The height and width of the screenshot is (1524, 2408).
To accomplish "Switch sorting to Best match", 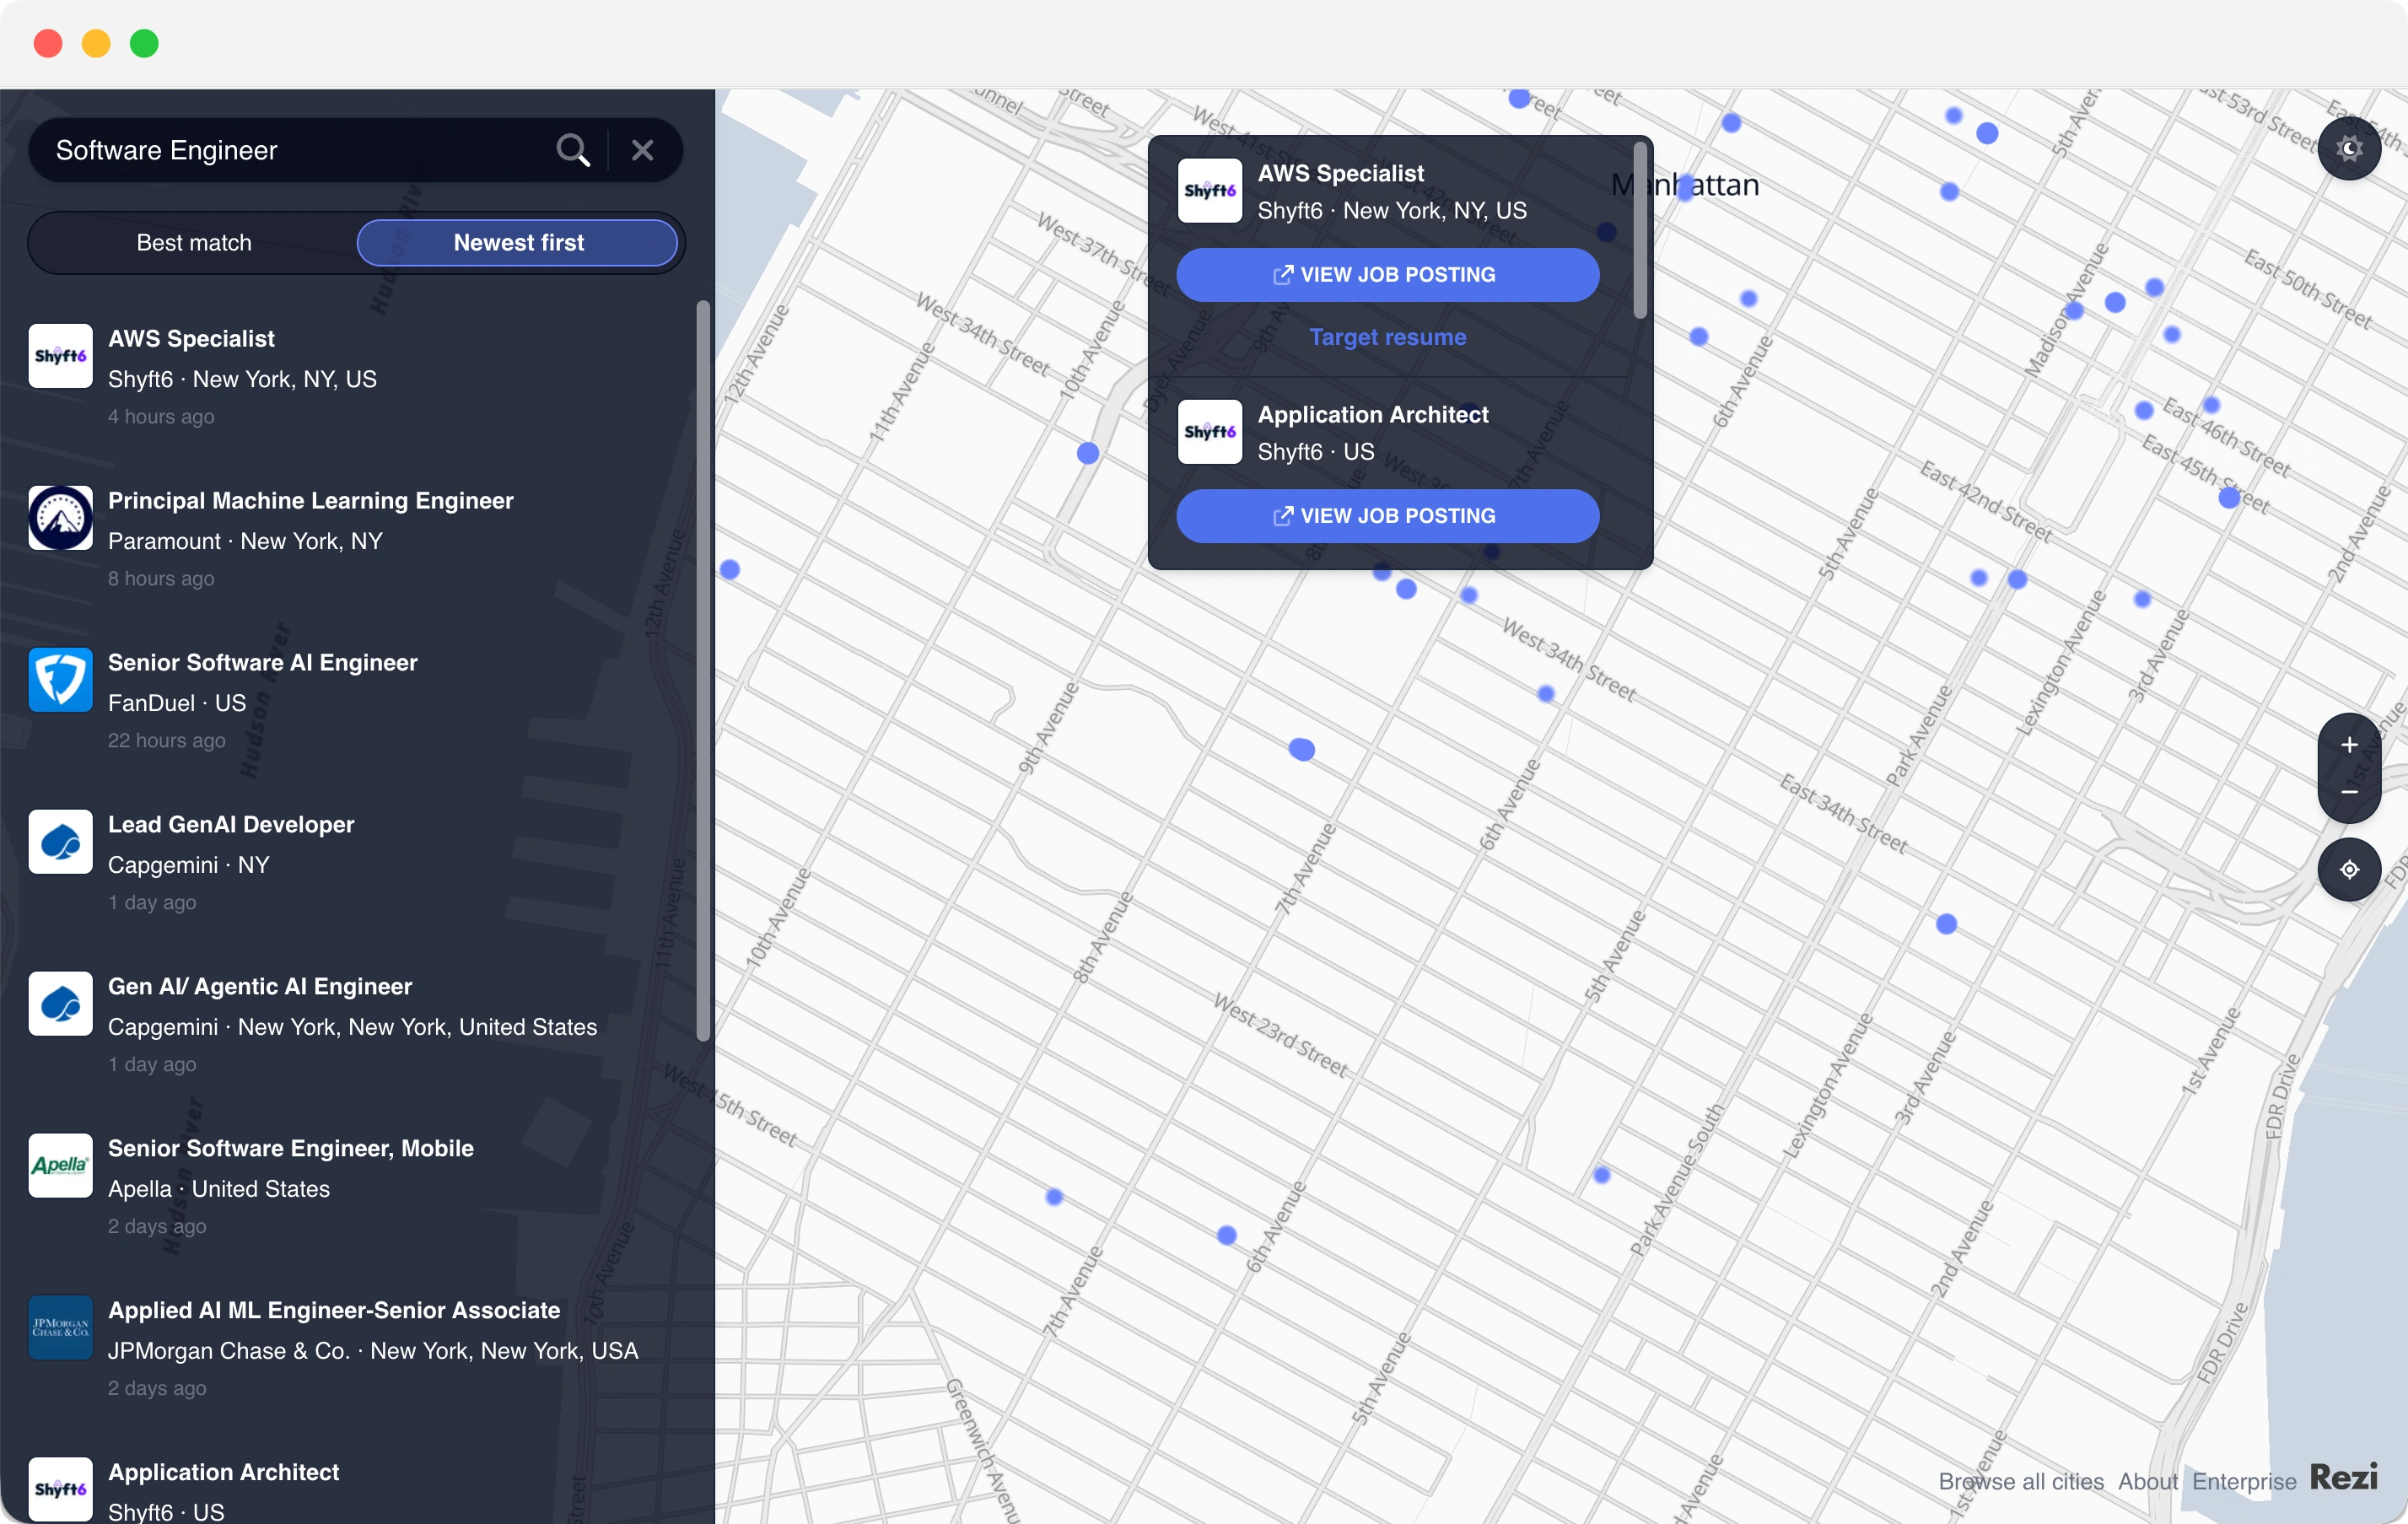I will [x=194, y=243].
